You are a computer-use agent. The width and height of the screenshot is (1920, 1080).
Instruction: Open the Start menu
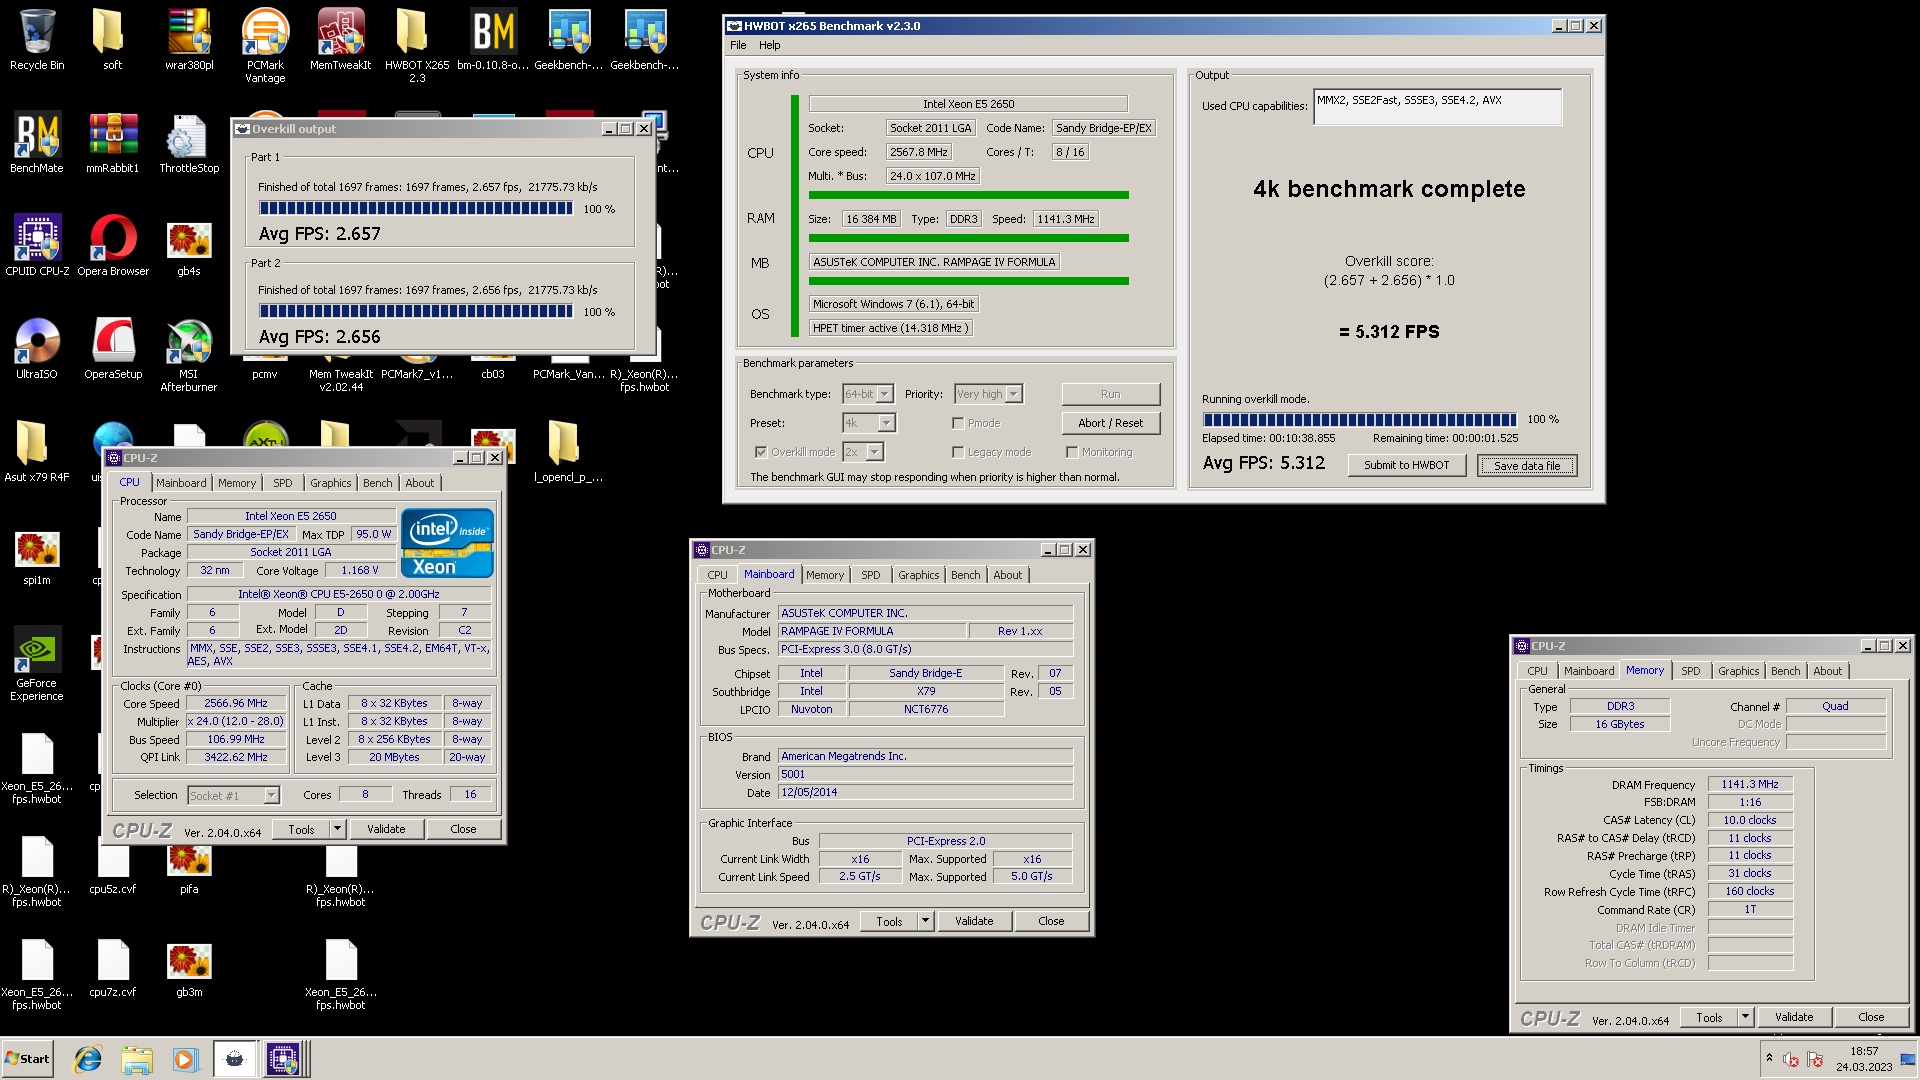point(28,1059)
